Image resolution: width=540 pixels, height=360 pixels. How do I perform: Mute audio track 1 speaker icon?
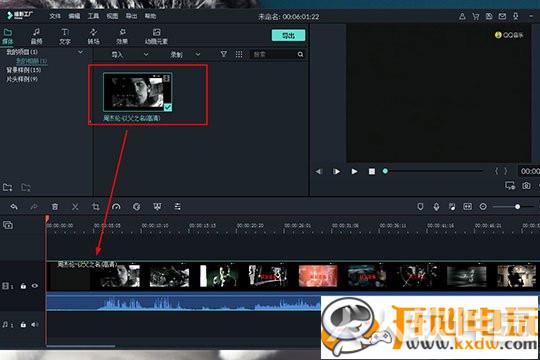pyautogui.click(x=34, y=325)
